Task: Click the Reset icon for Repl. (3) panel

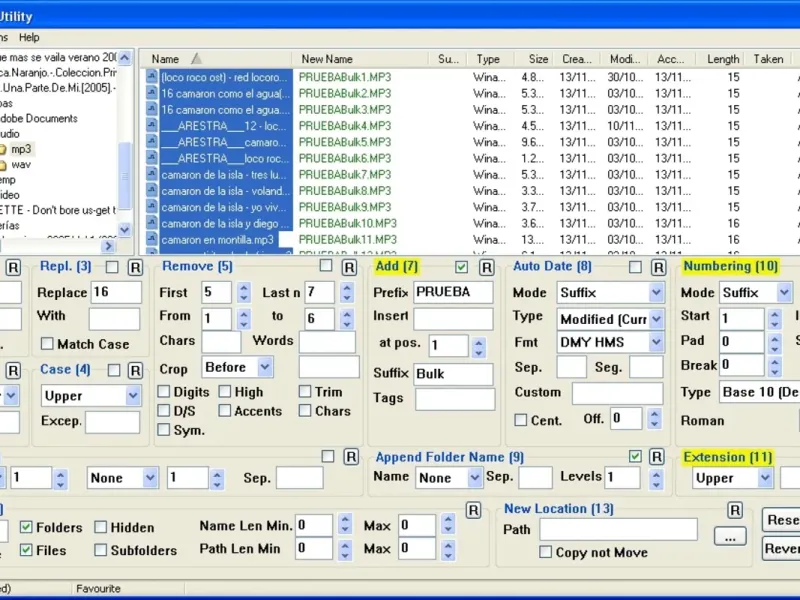Action: [136, 267]
